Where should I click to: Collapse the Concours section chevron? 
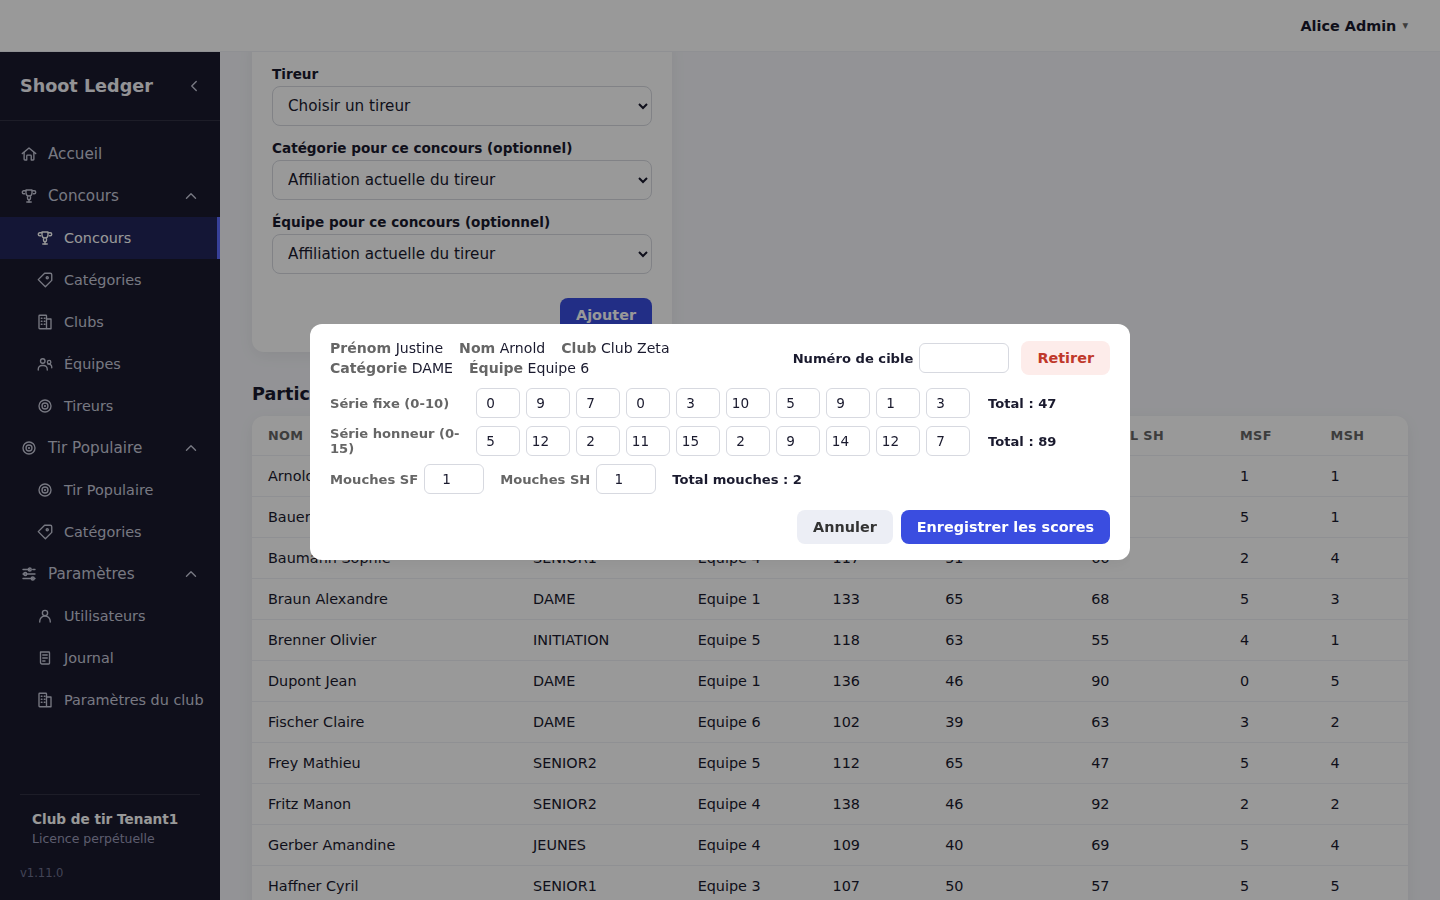point(191,196)
